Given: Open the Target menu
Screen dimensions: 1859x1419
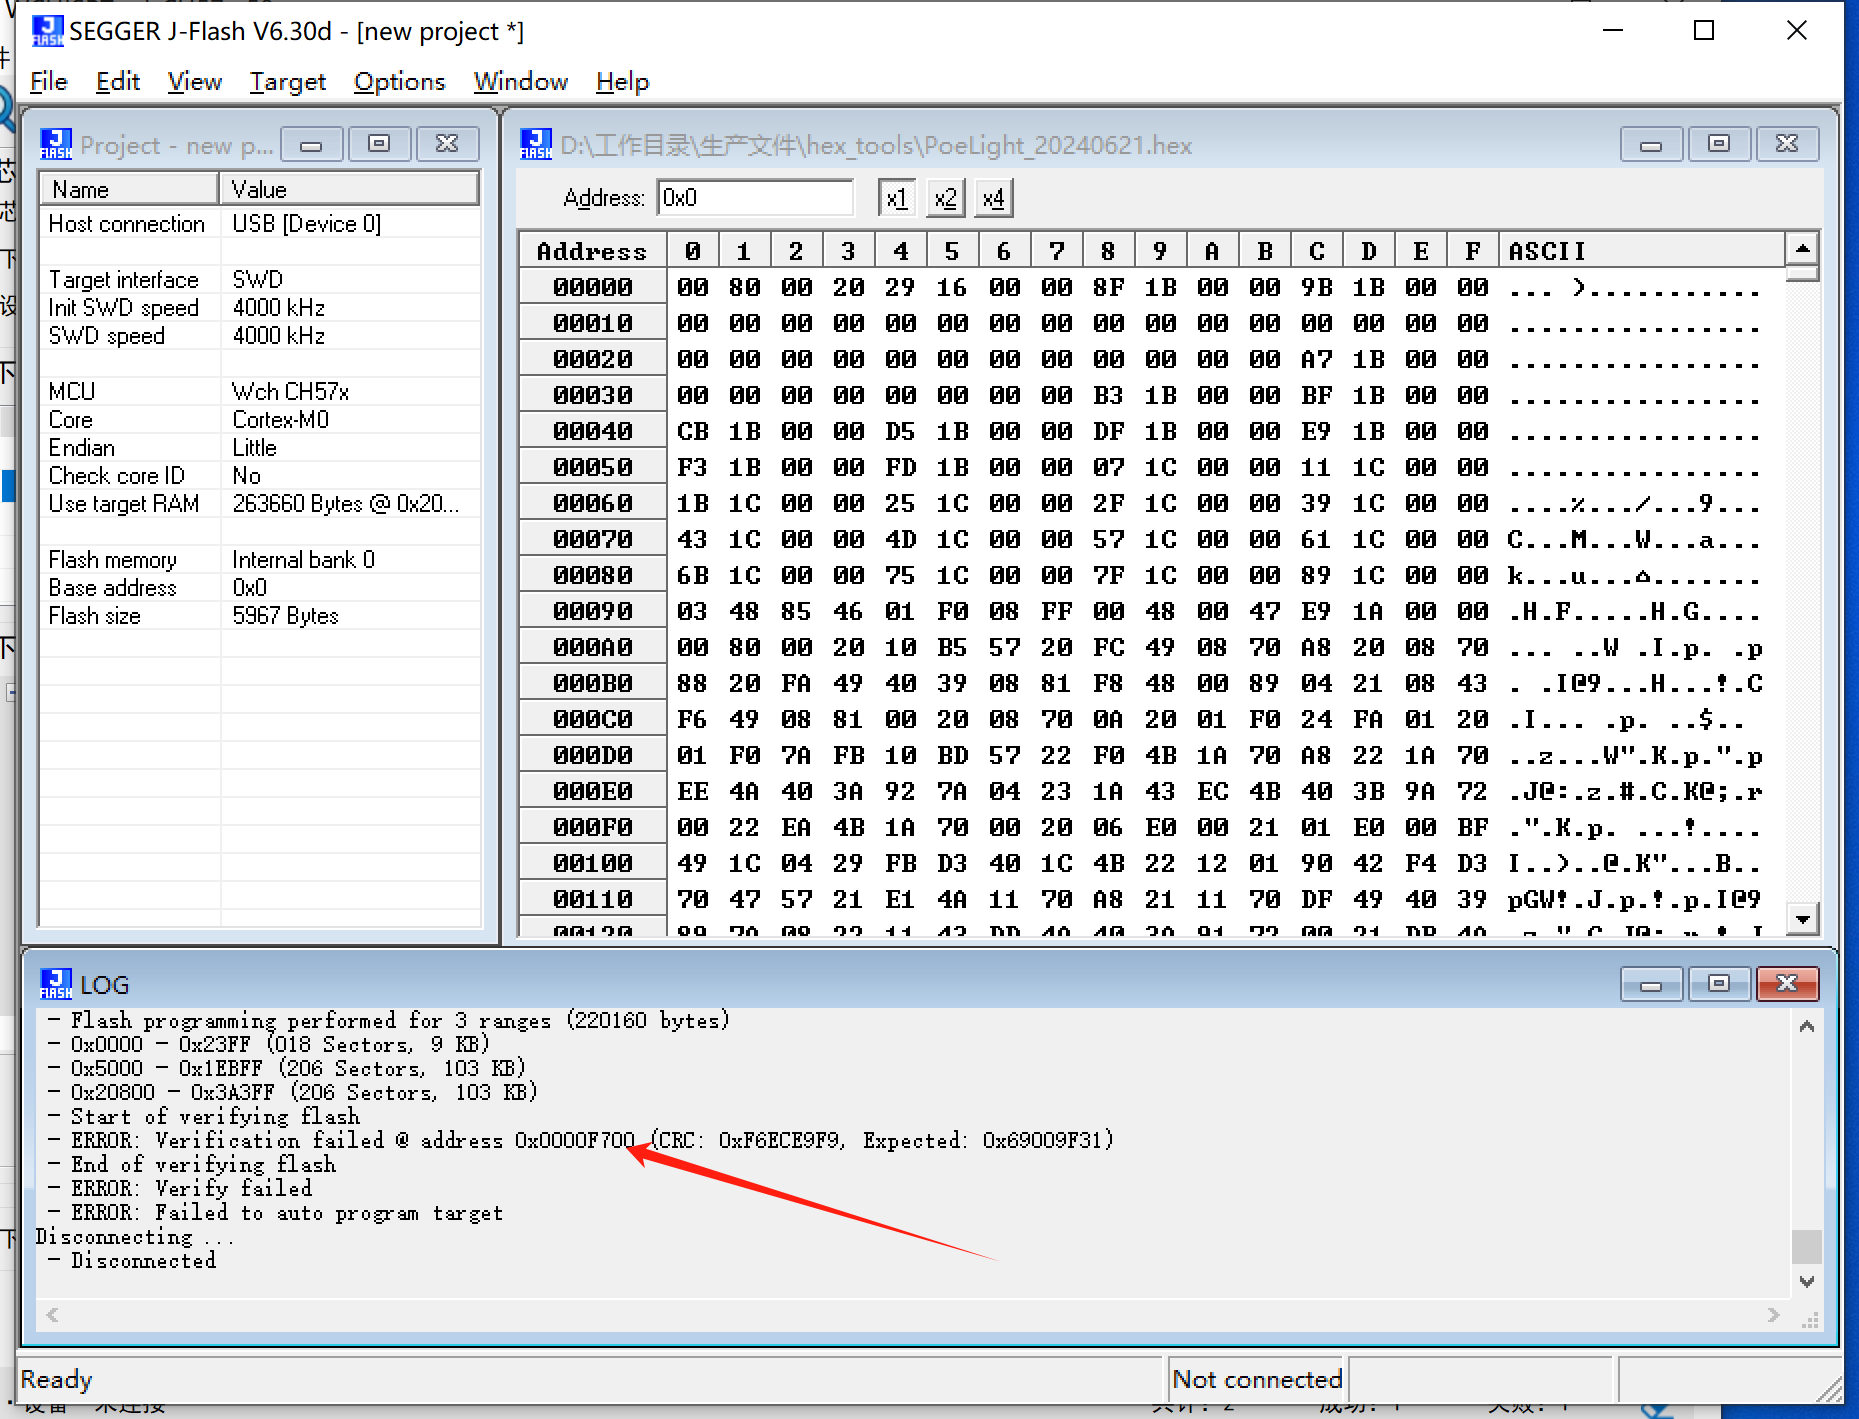Looking at the screenshot, I should (x=287, y=81).
